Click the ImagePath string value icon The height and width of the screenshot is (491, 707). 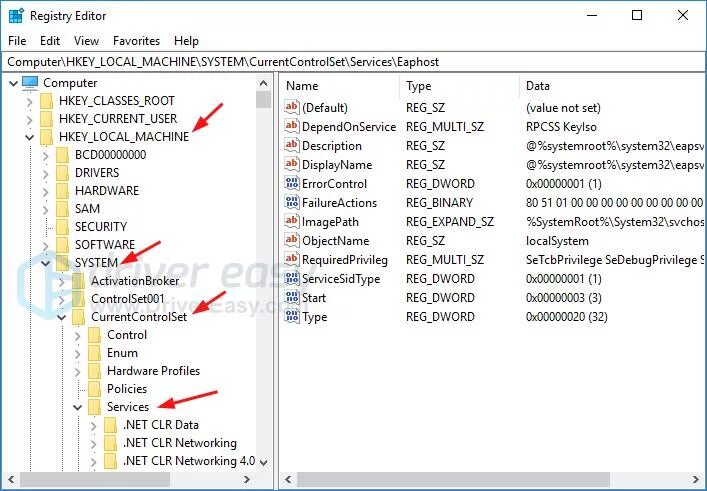coord(292,221)
